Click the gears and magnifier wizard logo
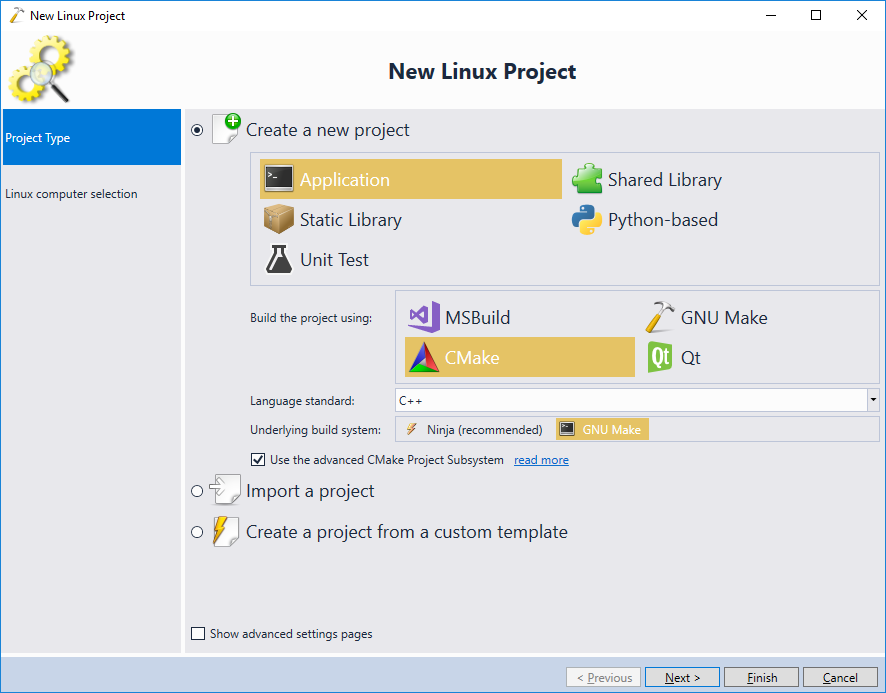 point(40,68)
